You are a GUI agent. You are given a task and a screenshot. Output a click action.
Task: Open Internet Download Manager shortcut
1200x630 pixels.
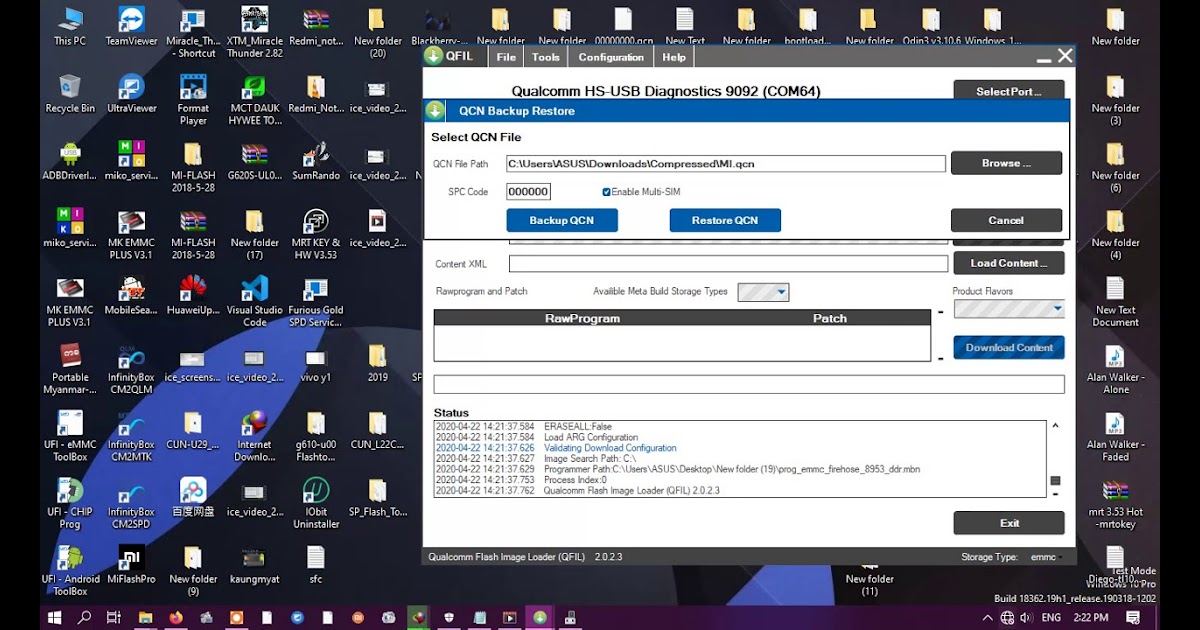[x=254, y=436]
